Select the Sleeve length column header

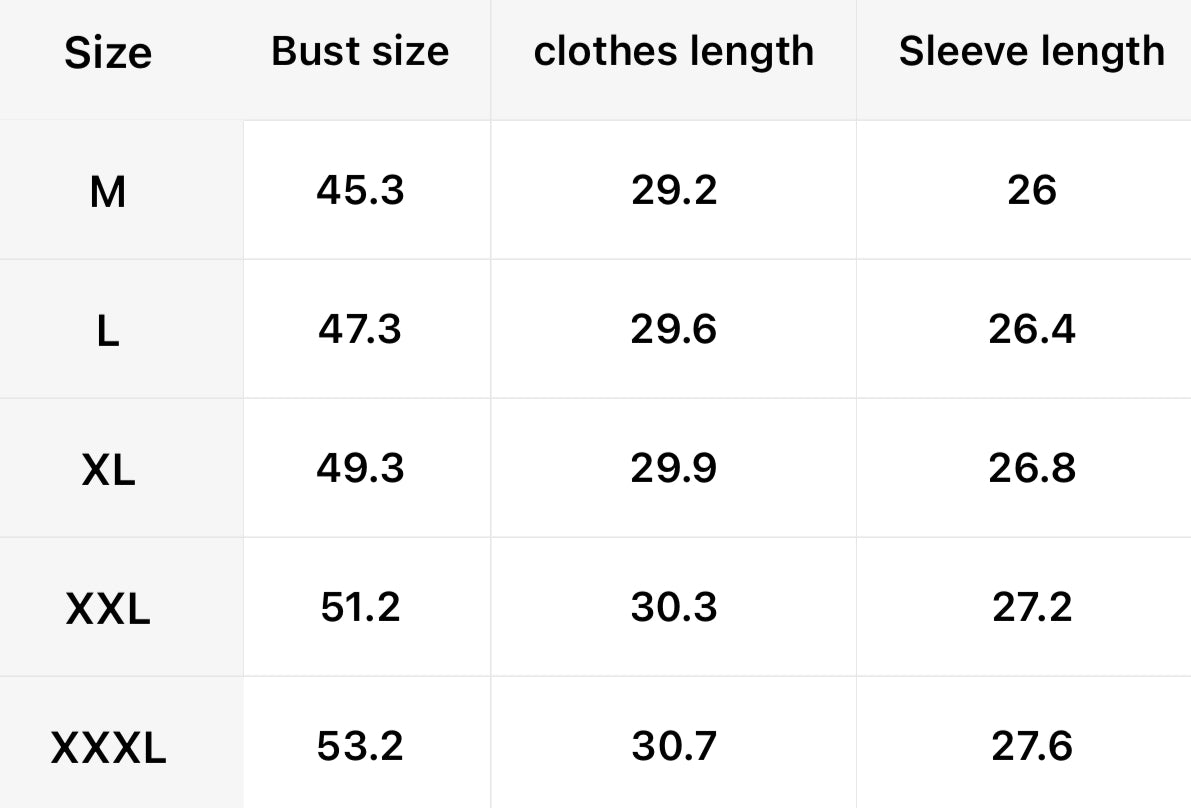coord(1031,52)
